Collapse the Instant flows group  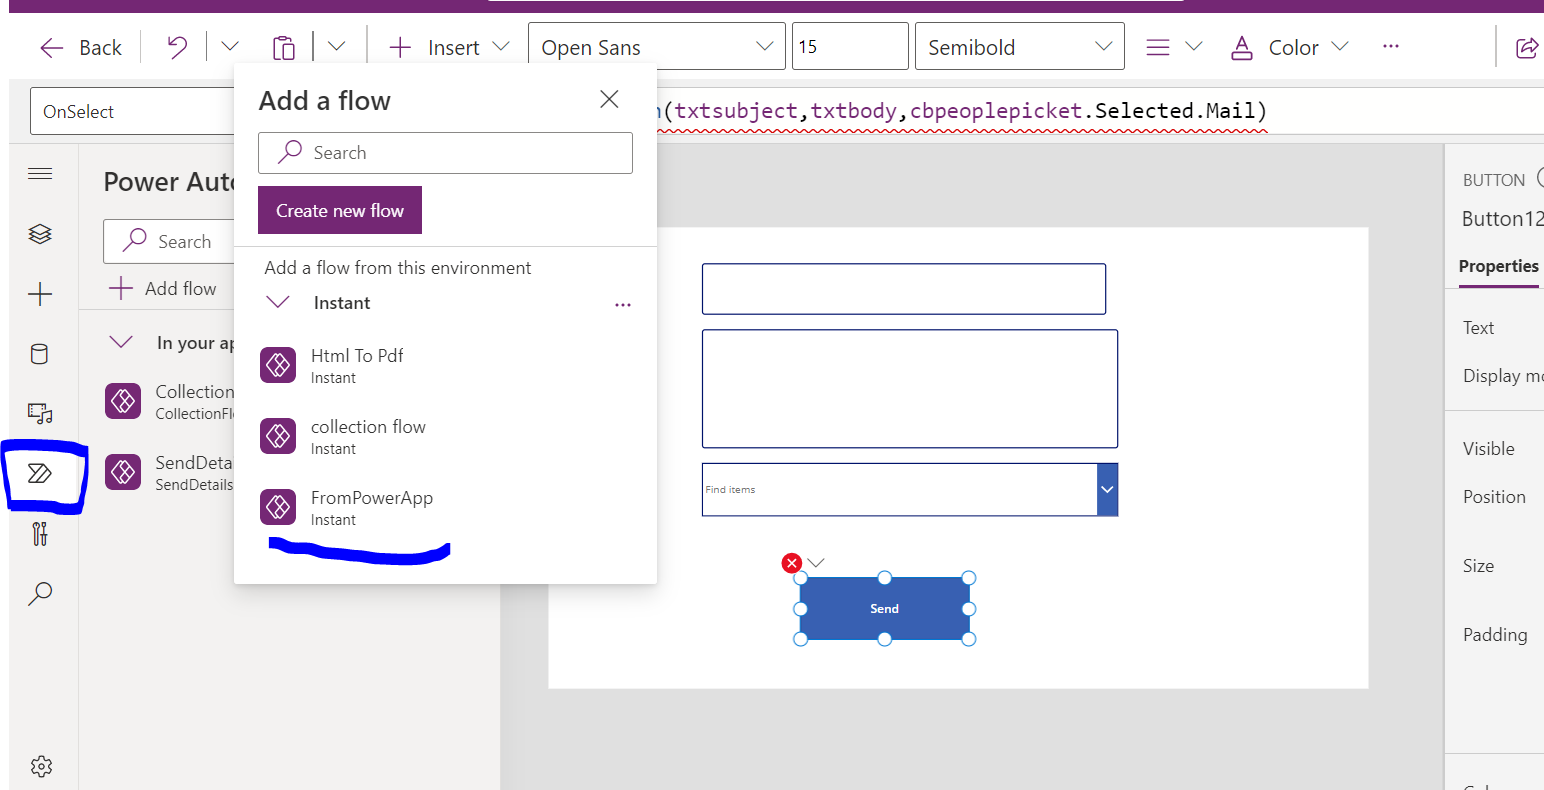tap(277, 303)
